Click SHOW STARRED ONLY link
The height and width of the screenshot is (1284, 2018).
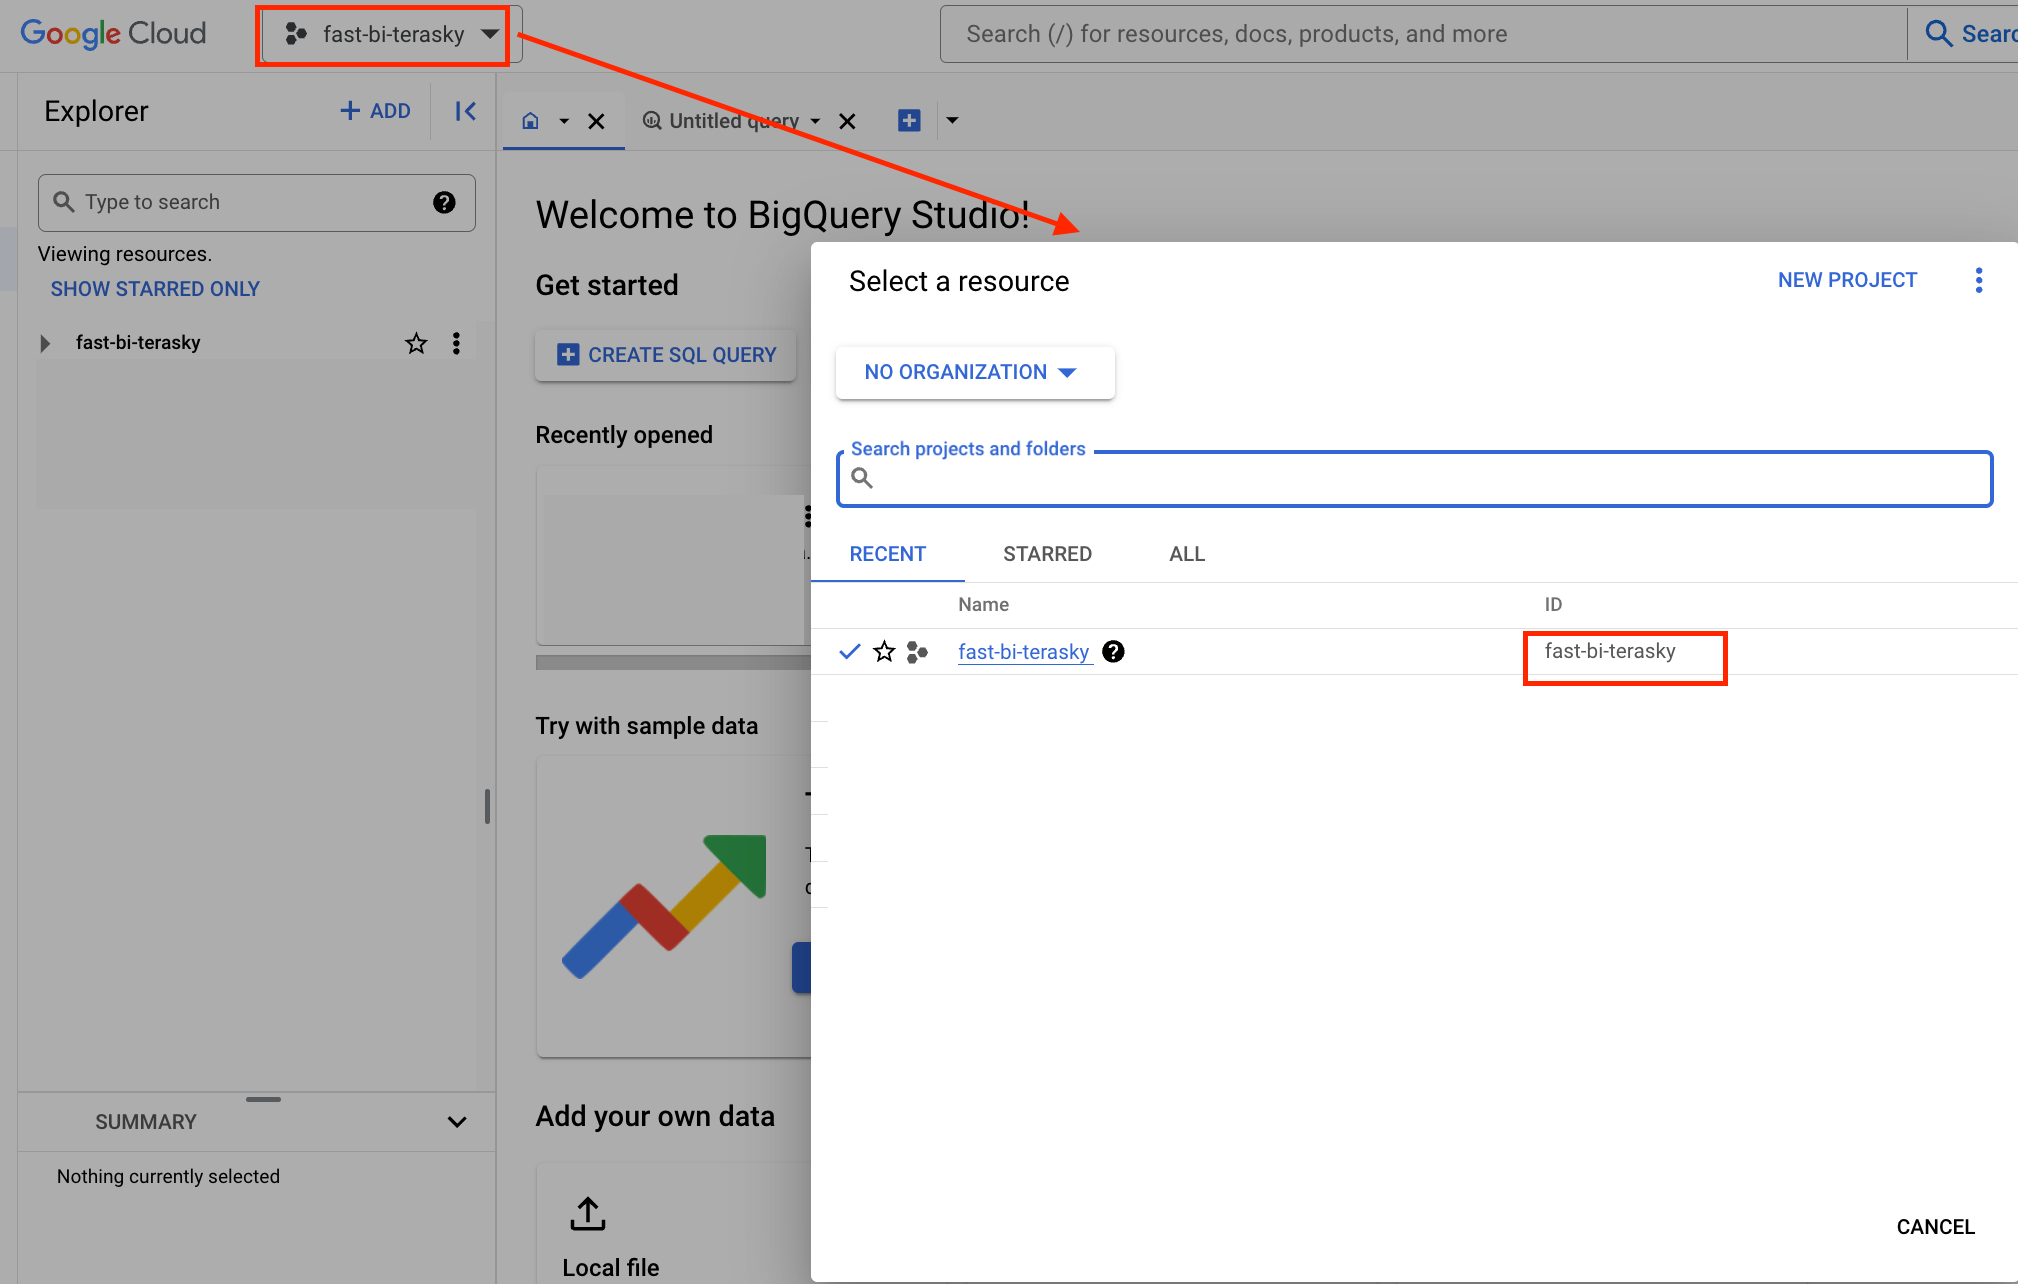(155, 289)
